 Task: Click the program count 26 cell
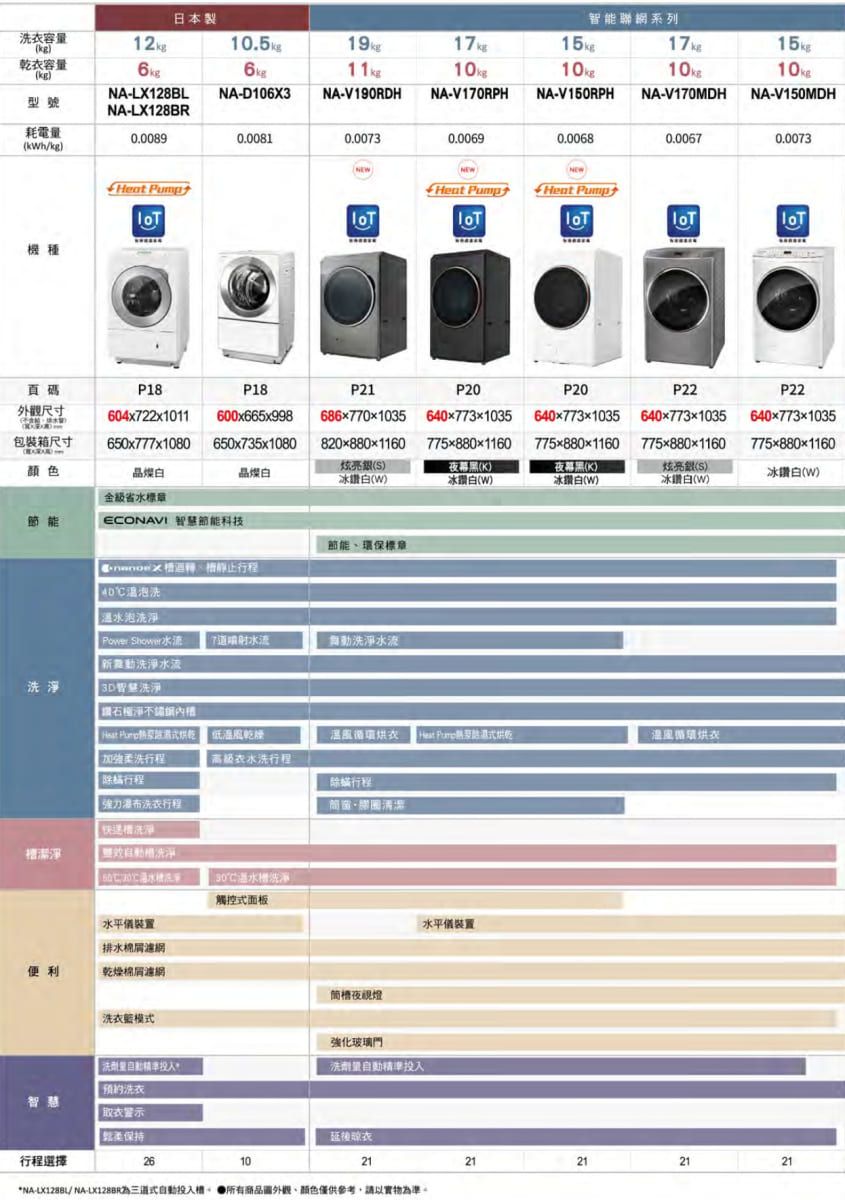(149, 1161)
